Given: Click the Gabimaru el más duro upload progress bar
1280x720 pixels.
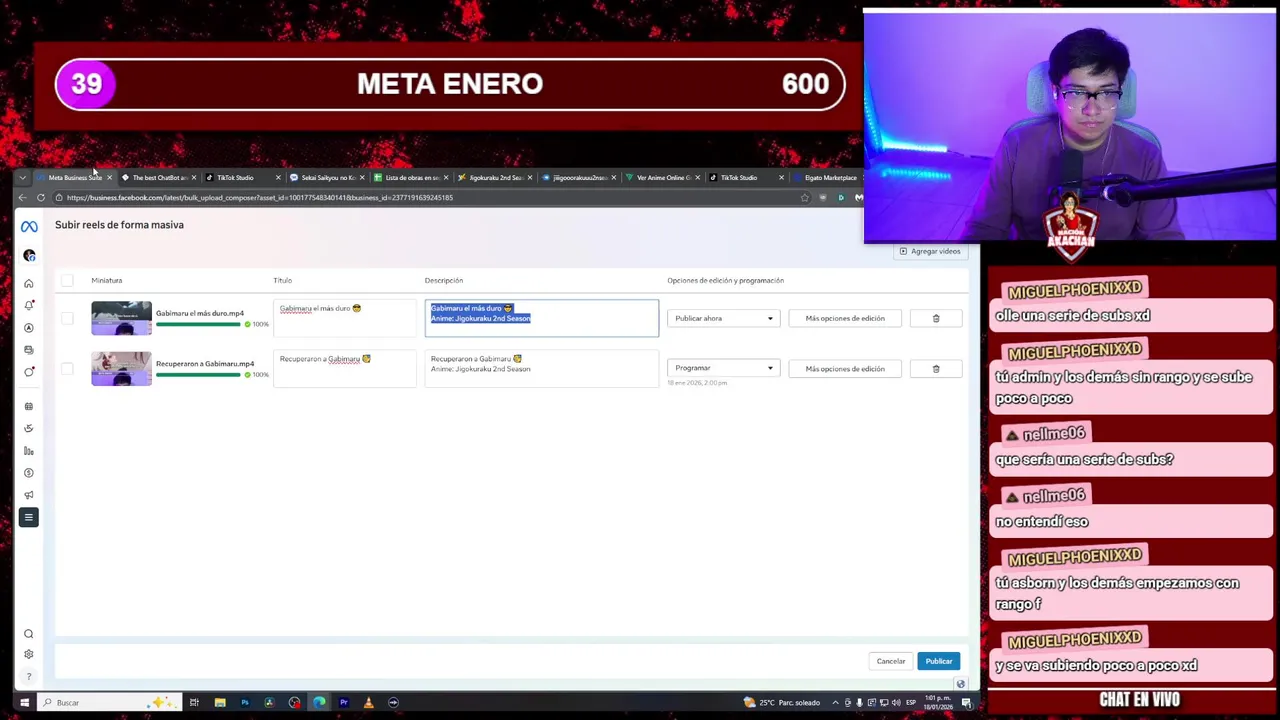Looking at the screenshot, I should click(x=198, y=324).
